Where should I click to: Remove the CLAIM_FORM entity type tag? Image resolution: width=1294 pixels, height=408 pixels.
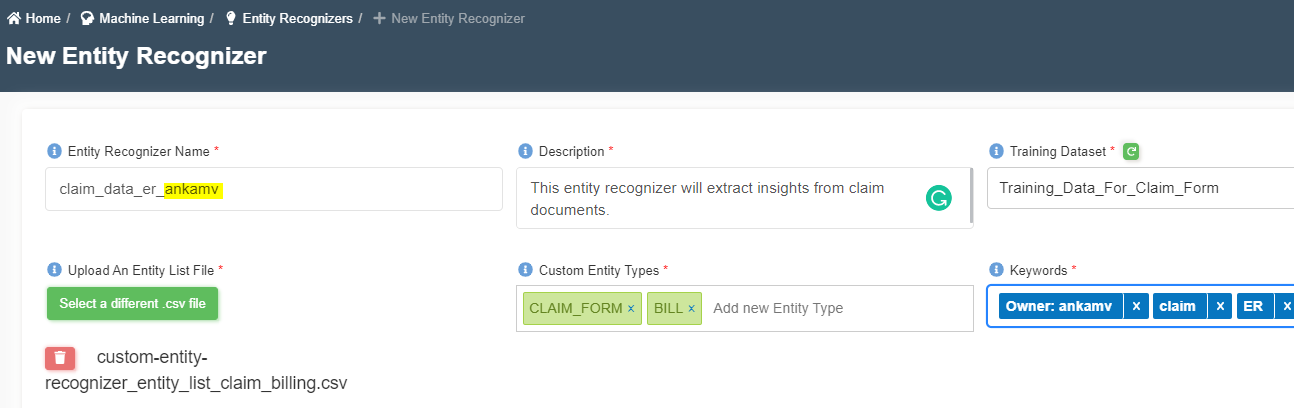(631, 308)
